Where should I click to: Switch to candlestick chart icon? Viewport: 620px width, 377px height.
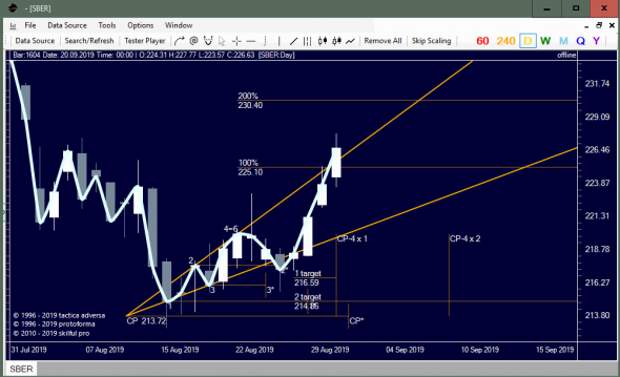tap(322, 41)
